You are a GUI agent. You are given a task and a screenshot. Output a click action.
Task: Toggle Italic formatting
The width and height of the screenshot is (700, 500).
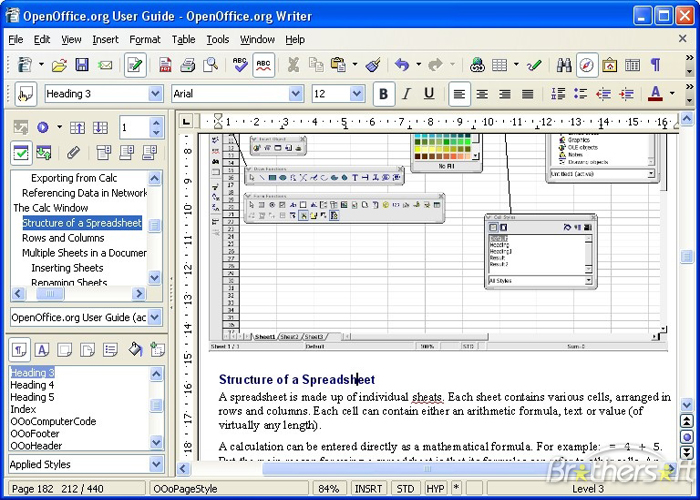(406, 94)
